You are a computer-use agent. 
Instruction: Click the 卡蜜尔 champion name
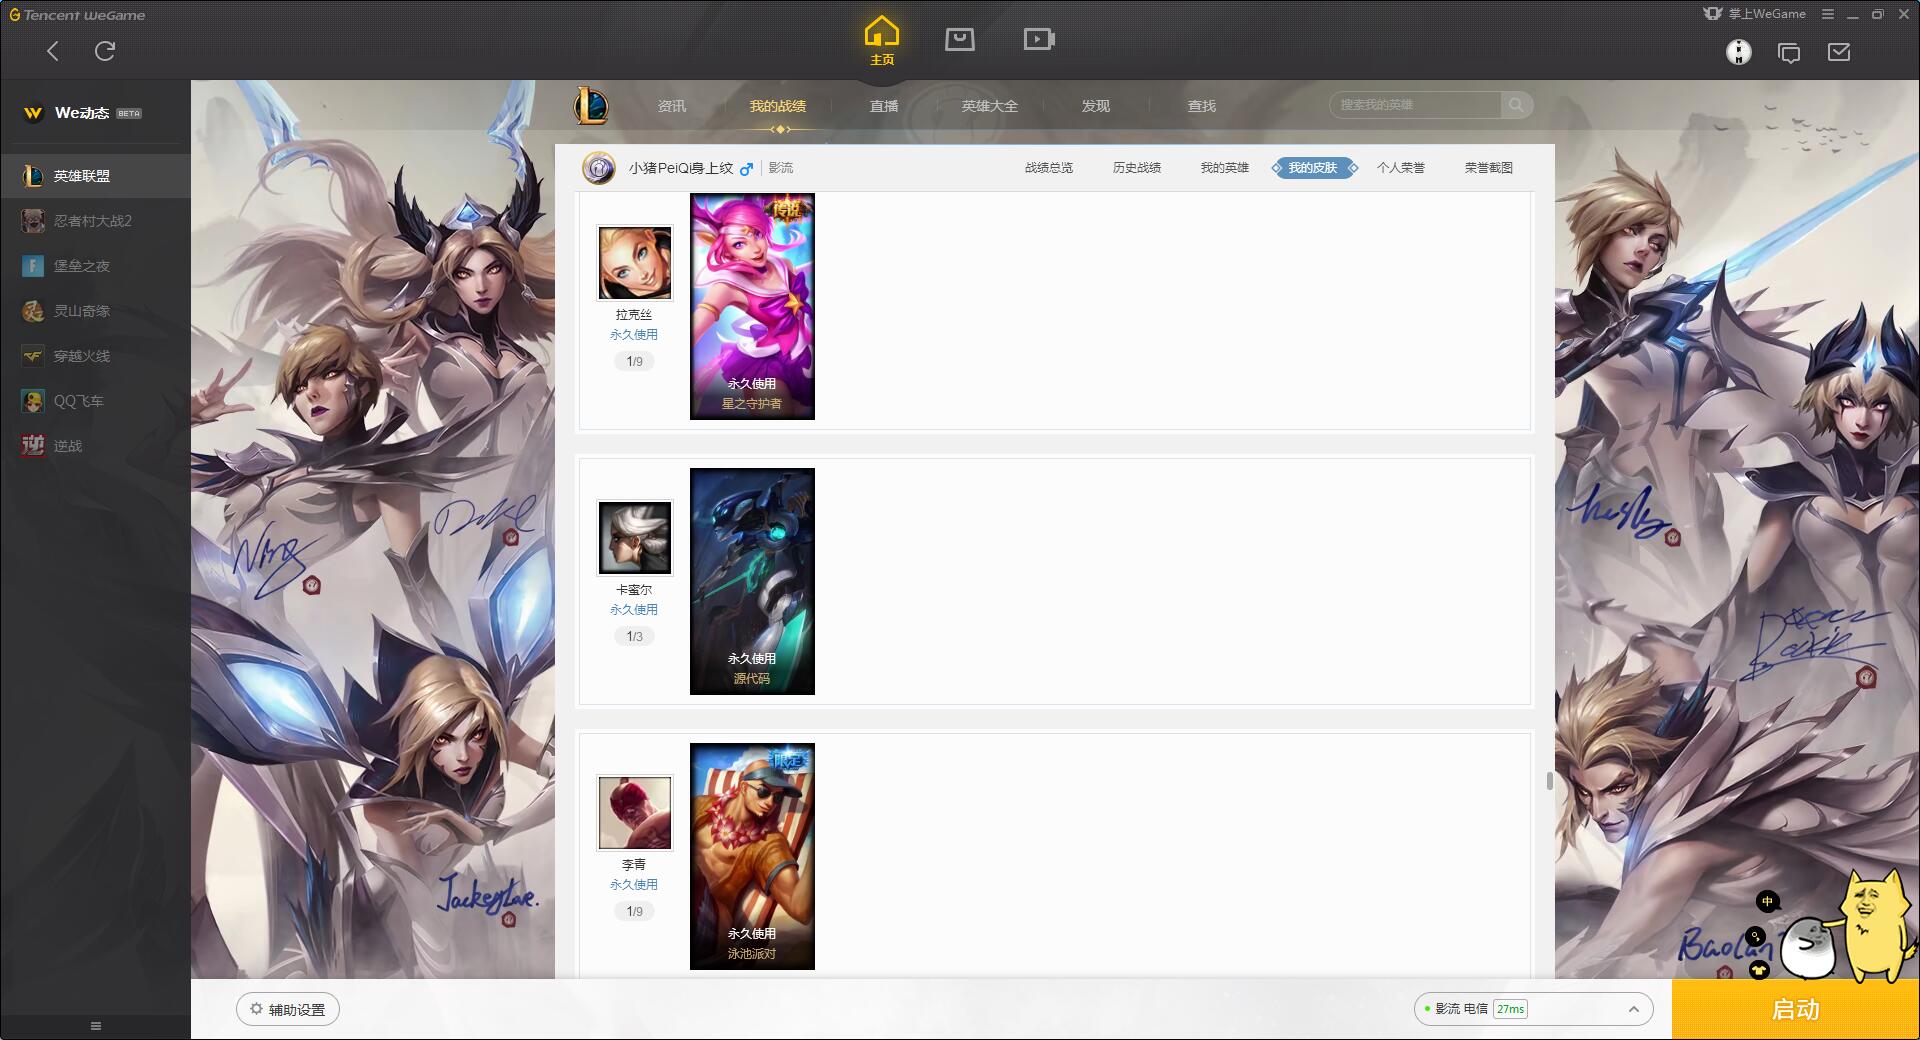634,590
